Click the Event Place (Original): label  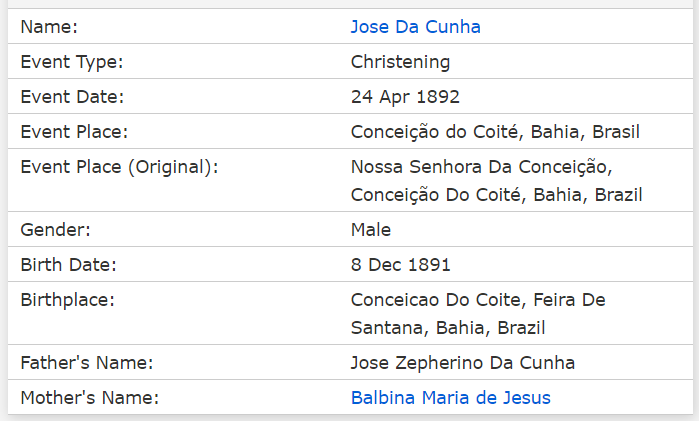119,167
